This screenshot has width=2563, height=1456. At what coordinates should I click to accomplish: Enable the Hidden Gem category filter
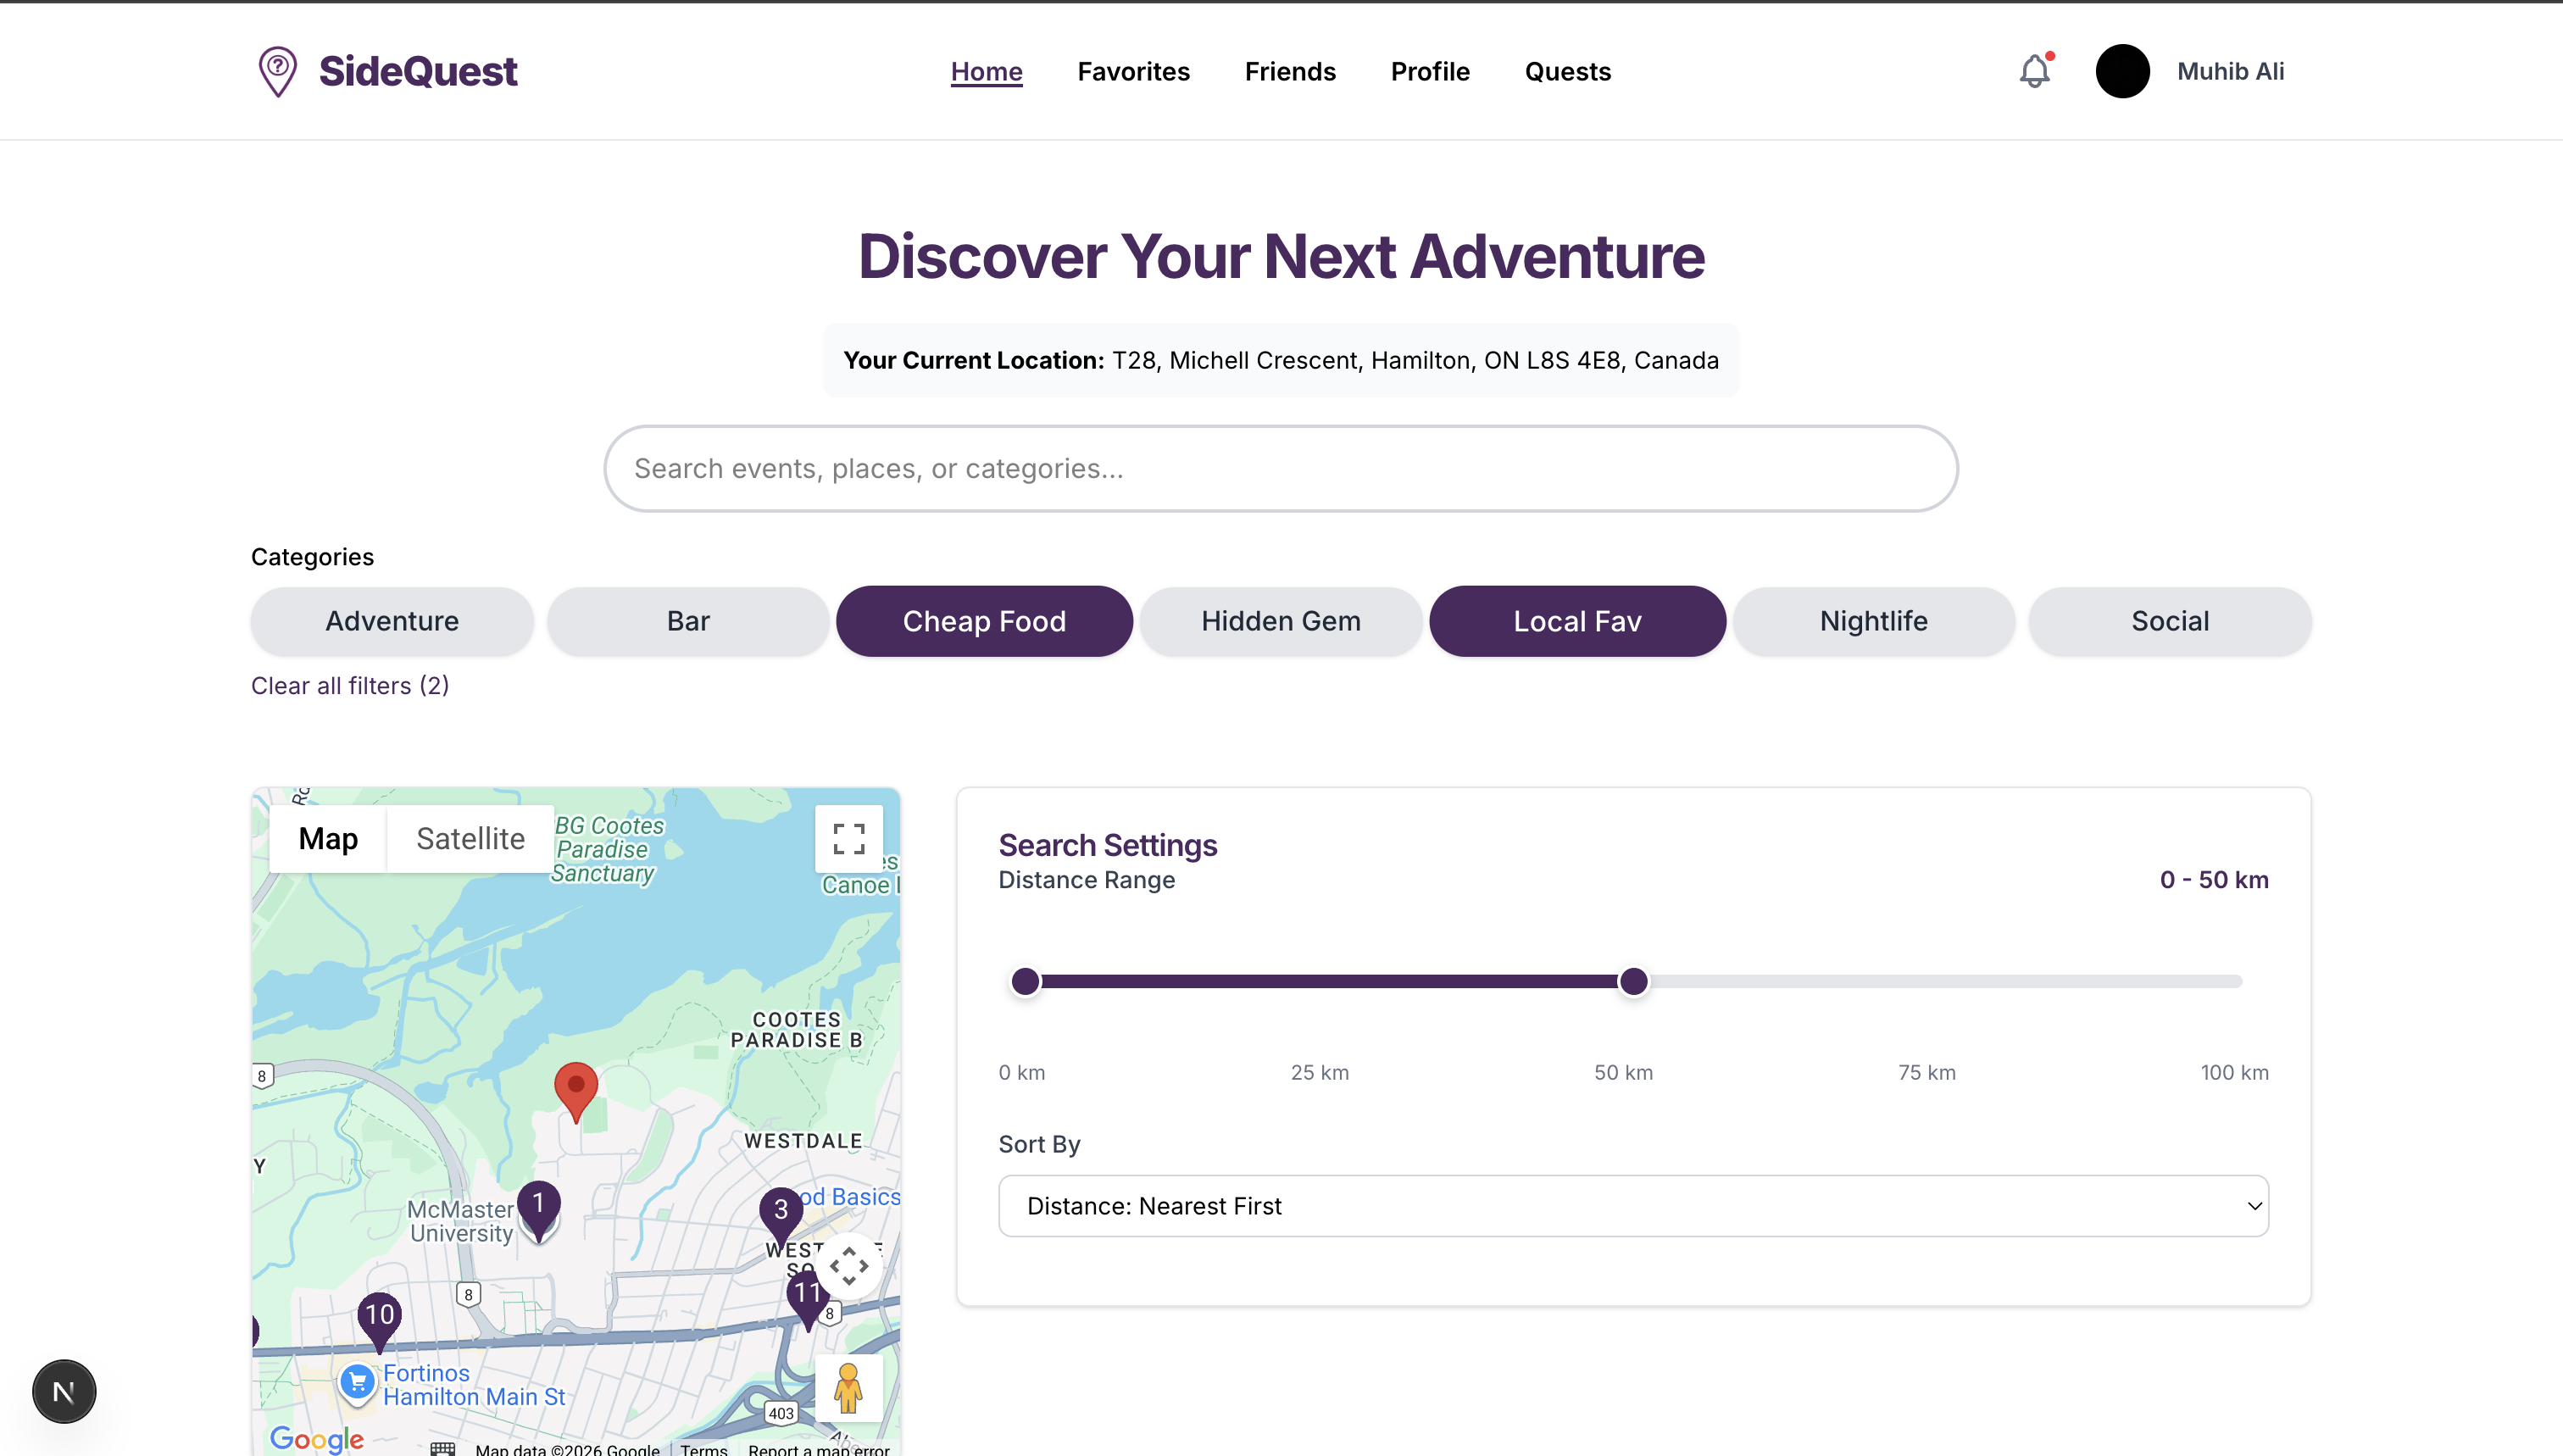[1280, 621]
